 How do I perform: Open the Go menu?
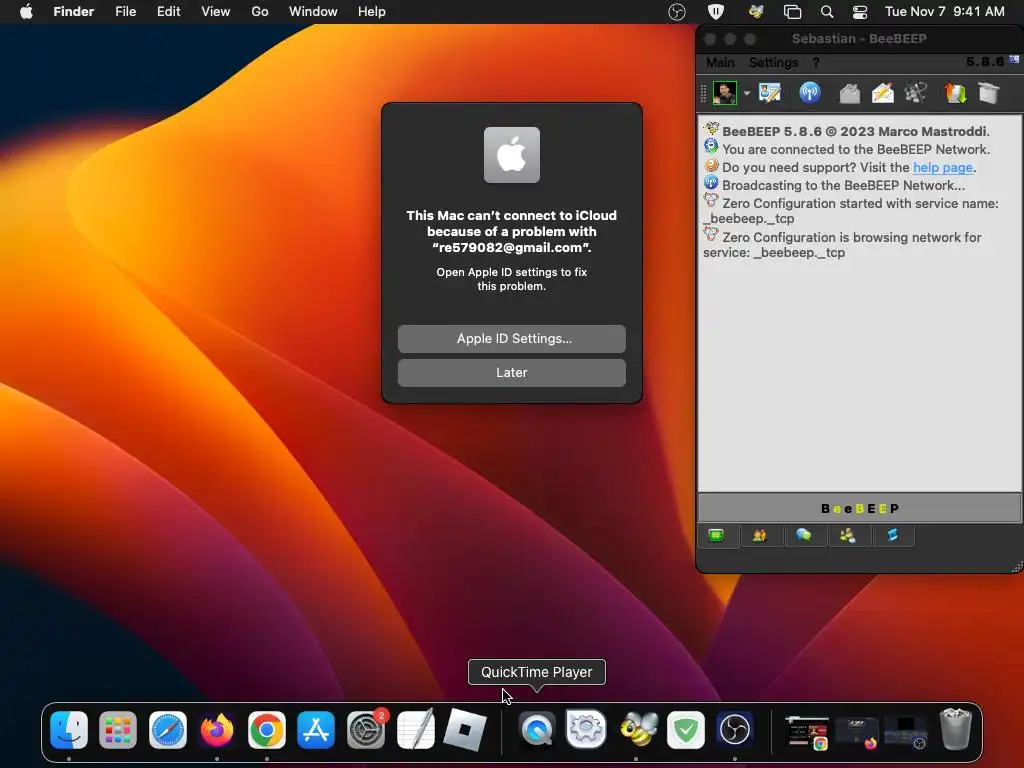260,11
